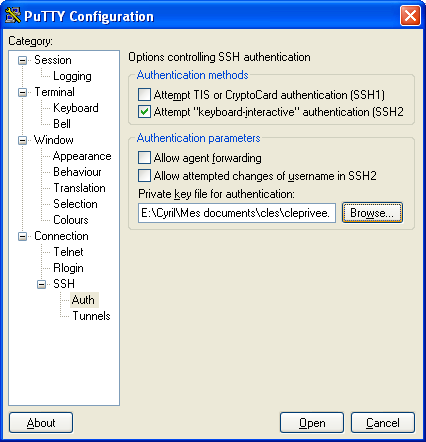Collapse the Connection tree node
This screenshot has width=426, height=442.
point(22,236)
